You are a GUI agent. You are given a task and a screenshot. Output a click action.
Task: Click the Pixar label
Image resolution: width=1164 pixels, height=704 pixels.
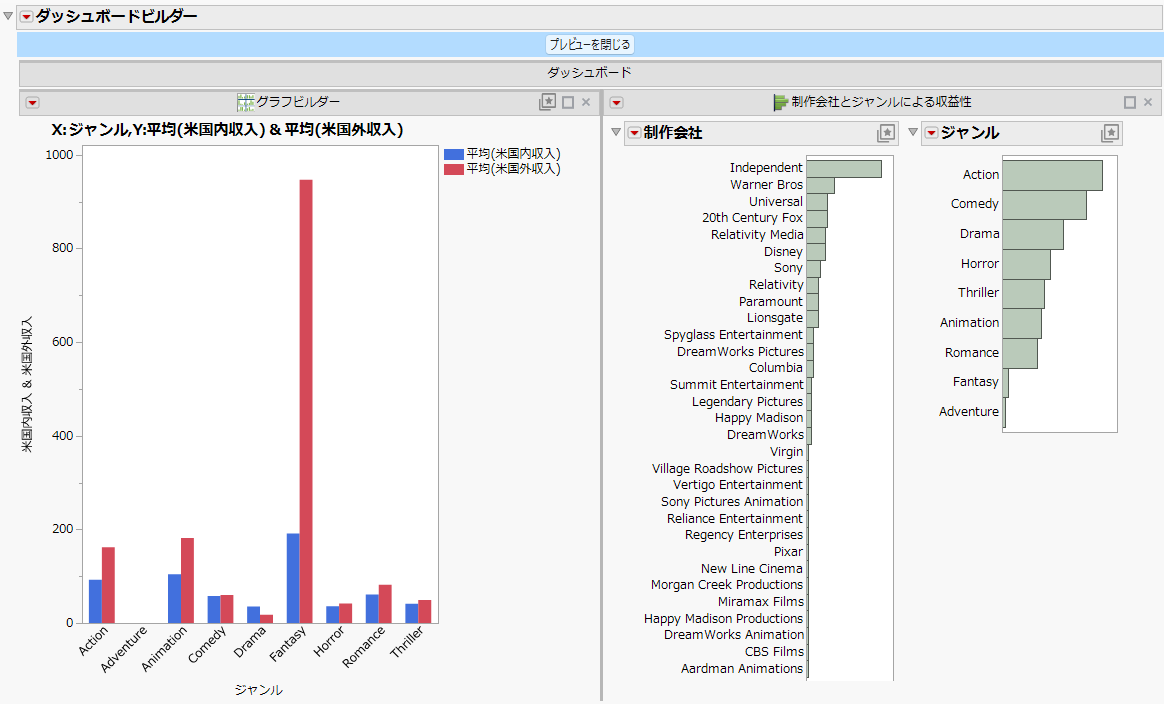[788, 552]
